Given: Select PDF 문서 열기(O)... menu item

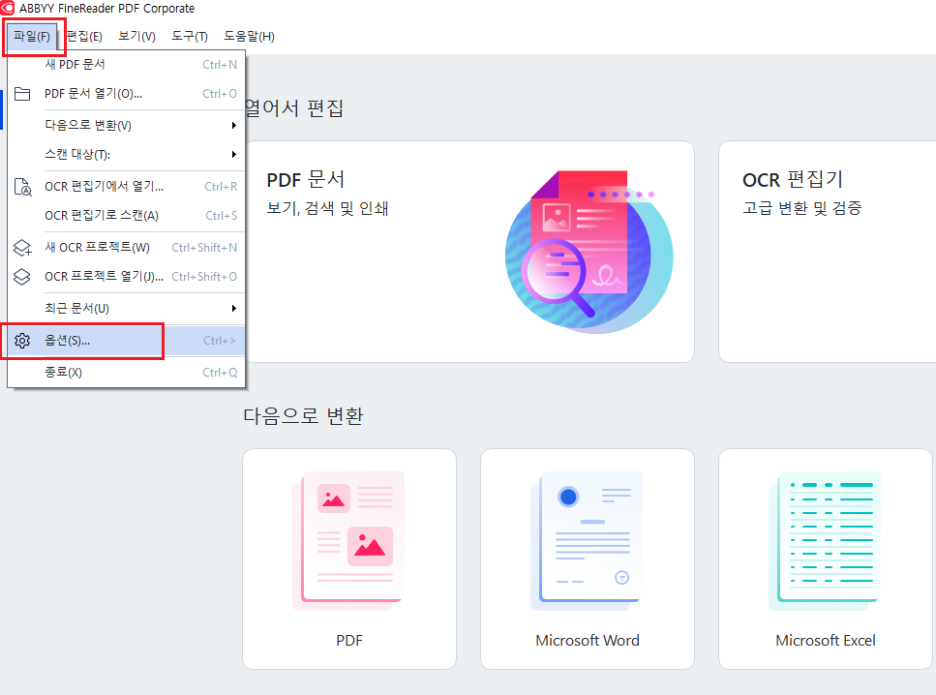Looking at the screenshot, I should 126,94.
